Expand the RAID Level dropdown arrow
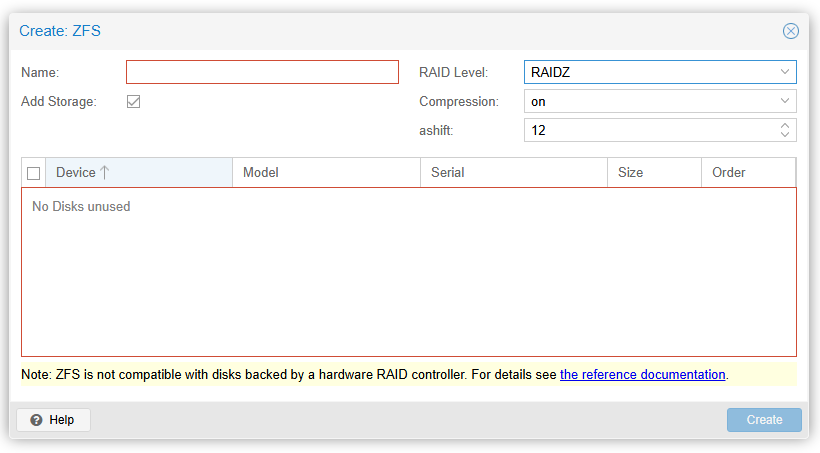Viewport: 820px width, 453px height. tap(785, 72)
